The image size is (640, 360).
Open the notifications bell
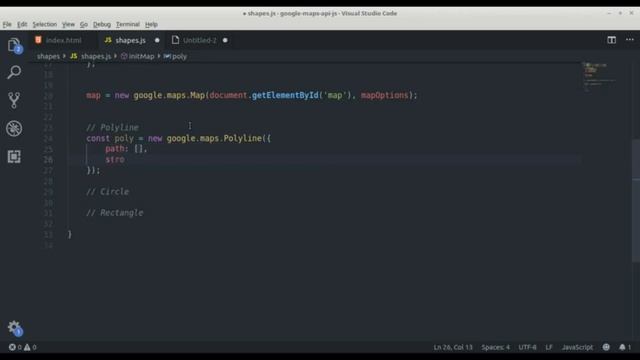pos(625,347)
